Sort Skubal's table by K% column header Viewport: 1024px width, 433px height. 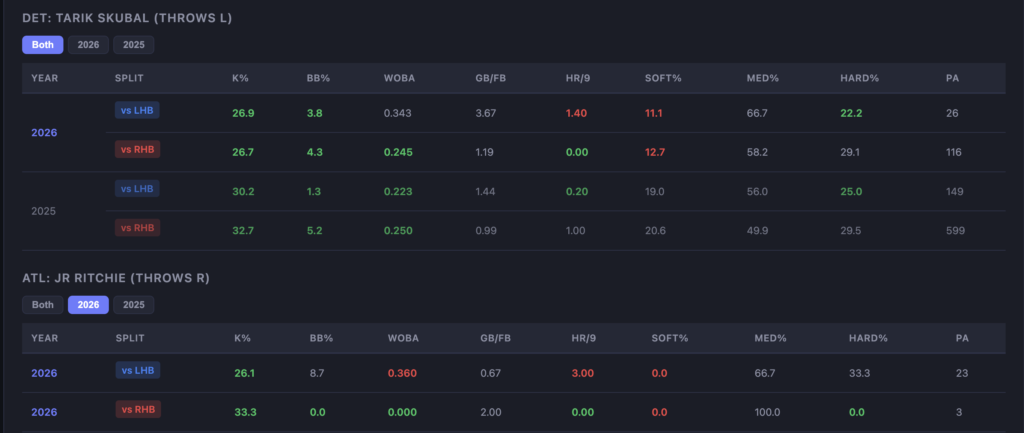pyautogui.click(x=239, y=77)
